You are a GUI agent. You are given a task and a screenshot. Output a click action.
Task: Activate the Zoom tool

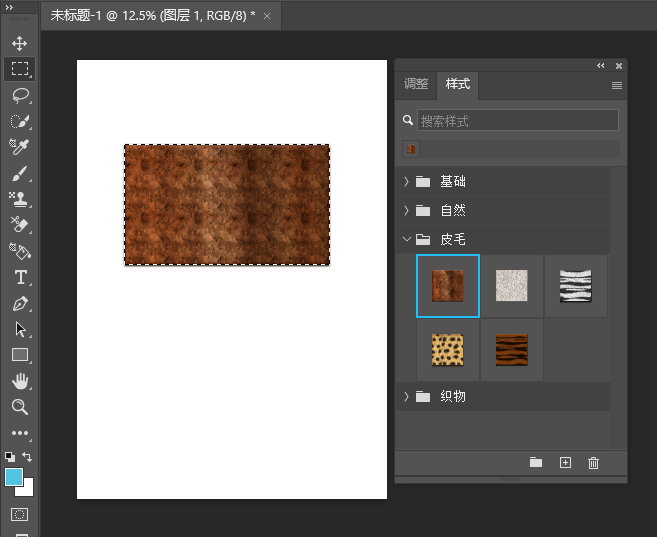tap(20, 407)
